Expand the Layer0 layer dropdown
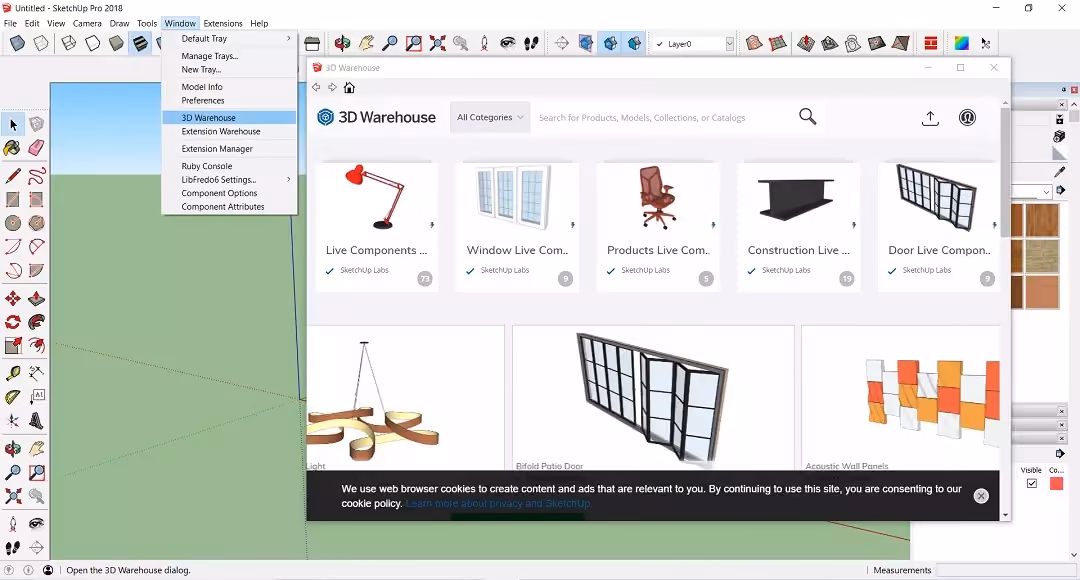1080x580 pixels. [729, 43]
